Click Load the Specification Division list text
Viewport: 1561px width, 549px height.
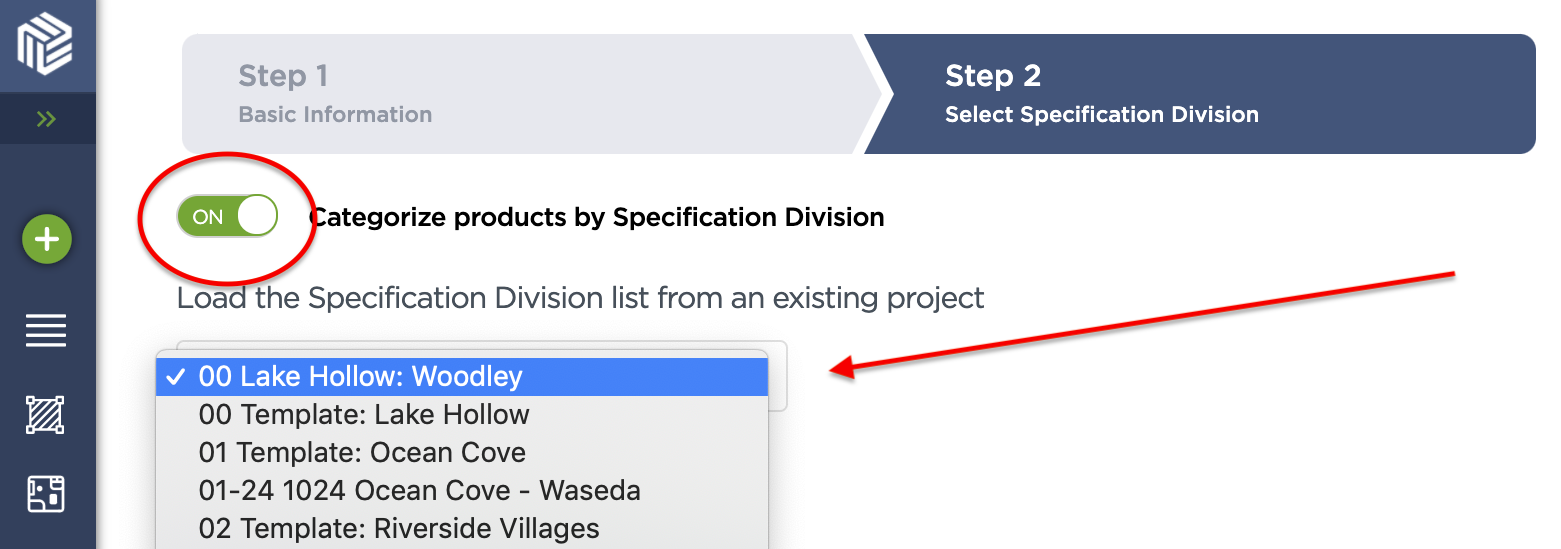(580, 298)
